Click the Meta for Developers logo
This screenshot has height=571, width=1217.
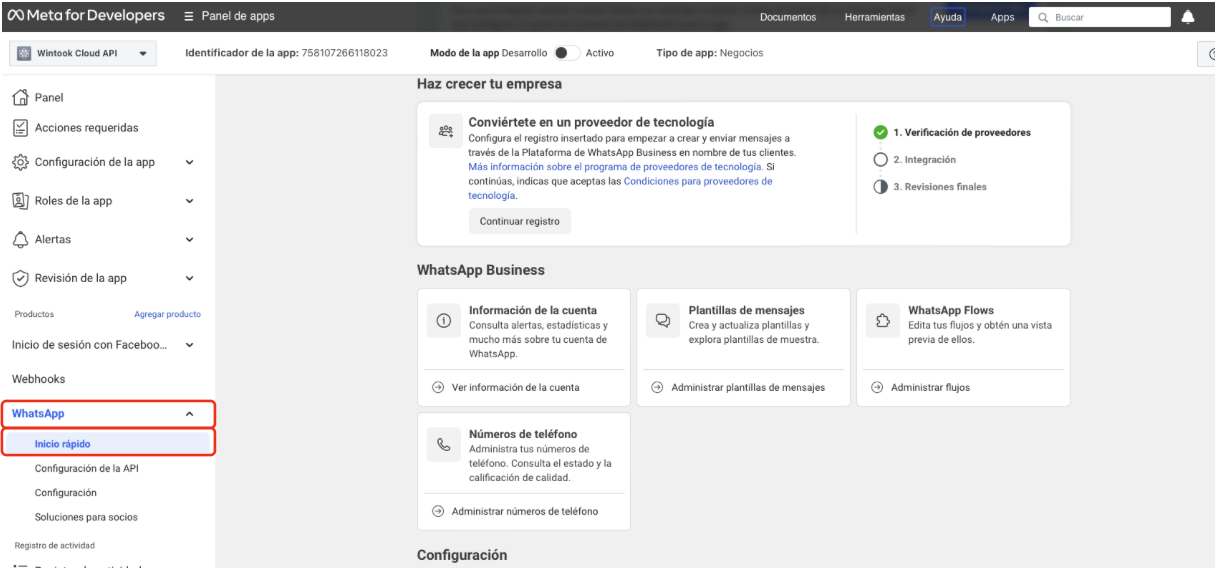(x=86, y=17)
